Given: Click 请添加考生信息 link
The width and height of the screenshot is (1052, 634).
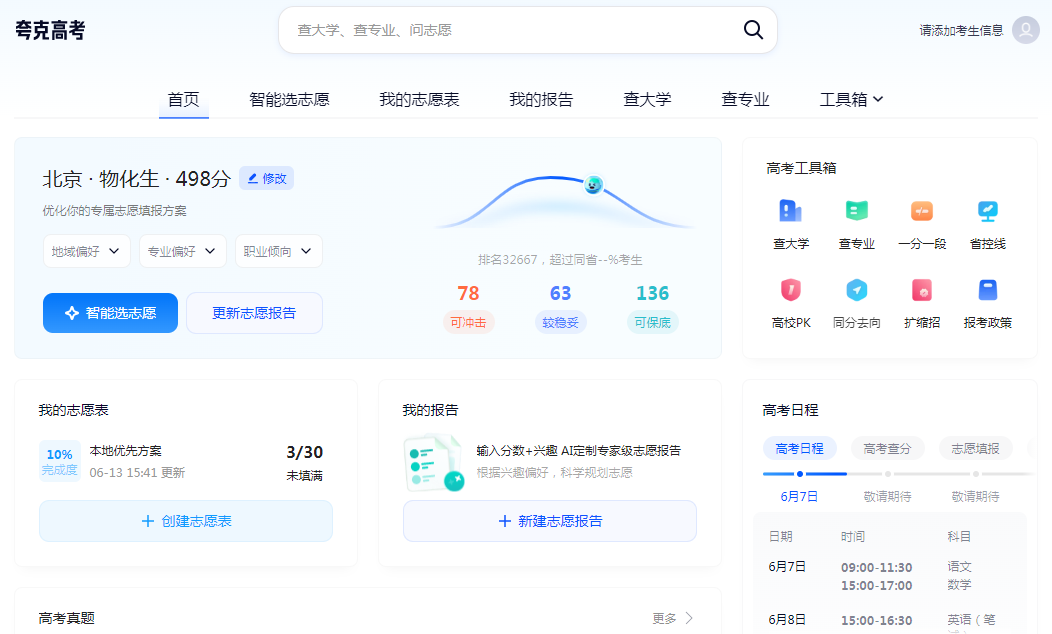Looking at the screenshot, I should (x=961, y=30).
